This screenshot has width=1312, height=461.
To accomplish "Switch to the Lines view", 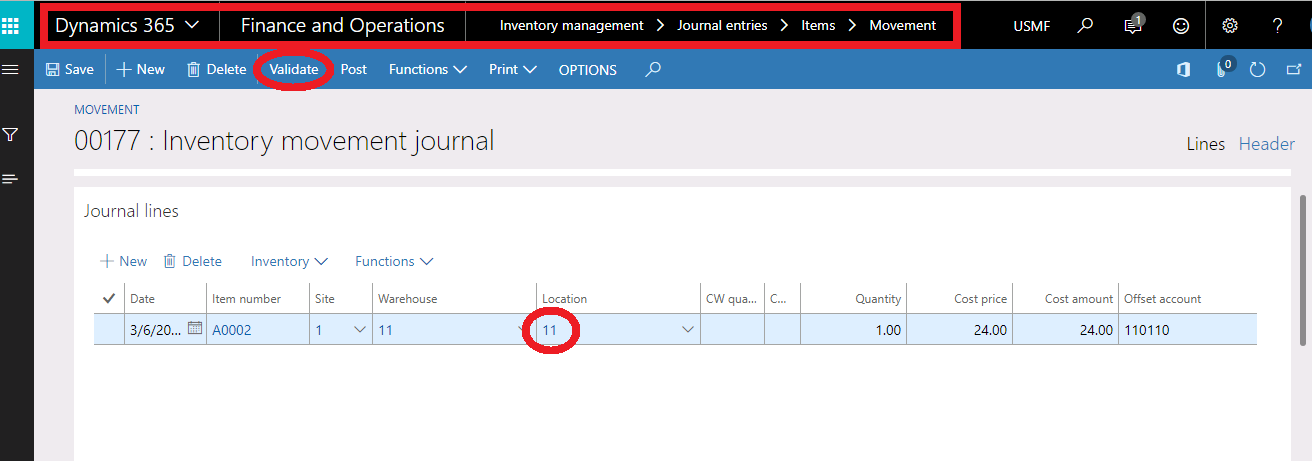I will [1205, 144].
